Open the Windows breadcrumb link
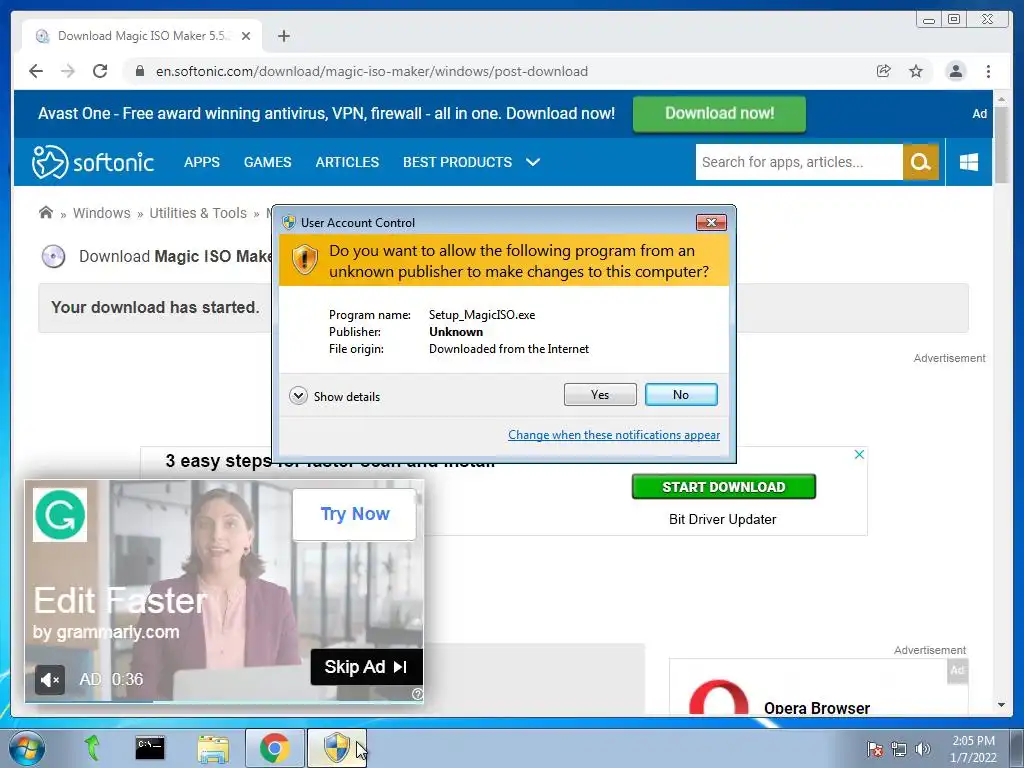 (x=101, y=213)
